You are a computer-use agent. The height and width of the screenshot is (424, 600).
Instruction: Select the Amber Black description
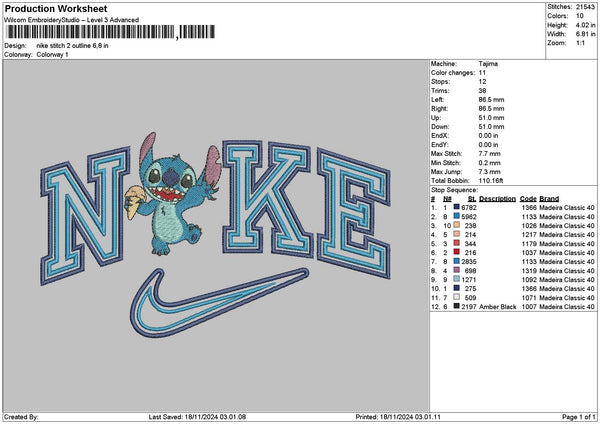pos(497,307)
